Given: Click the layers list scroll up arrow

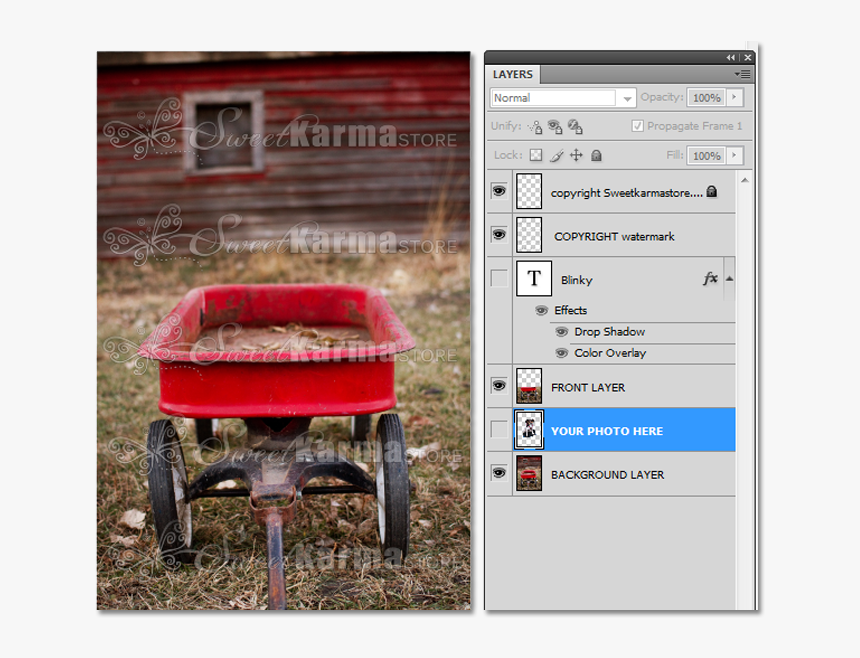Looking at the screenshot, I should click(x=744, y=180).
